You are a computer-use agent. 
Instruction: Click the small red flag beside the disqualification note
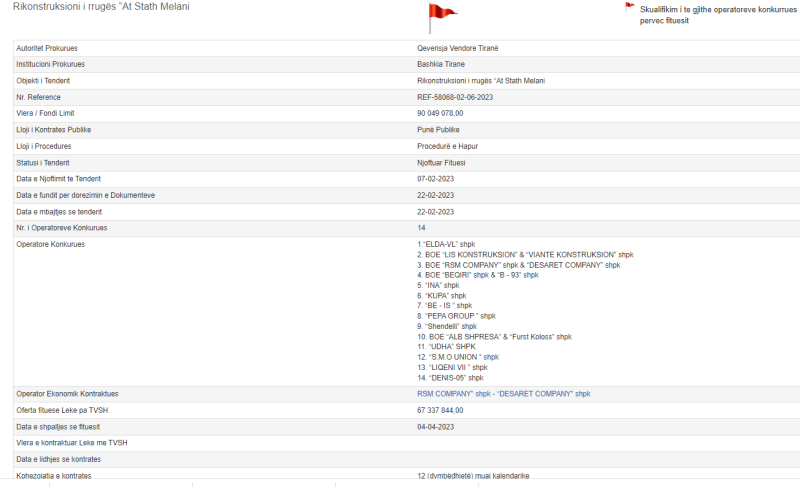pos(630,7)
